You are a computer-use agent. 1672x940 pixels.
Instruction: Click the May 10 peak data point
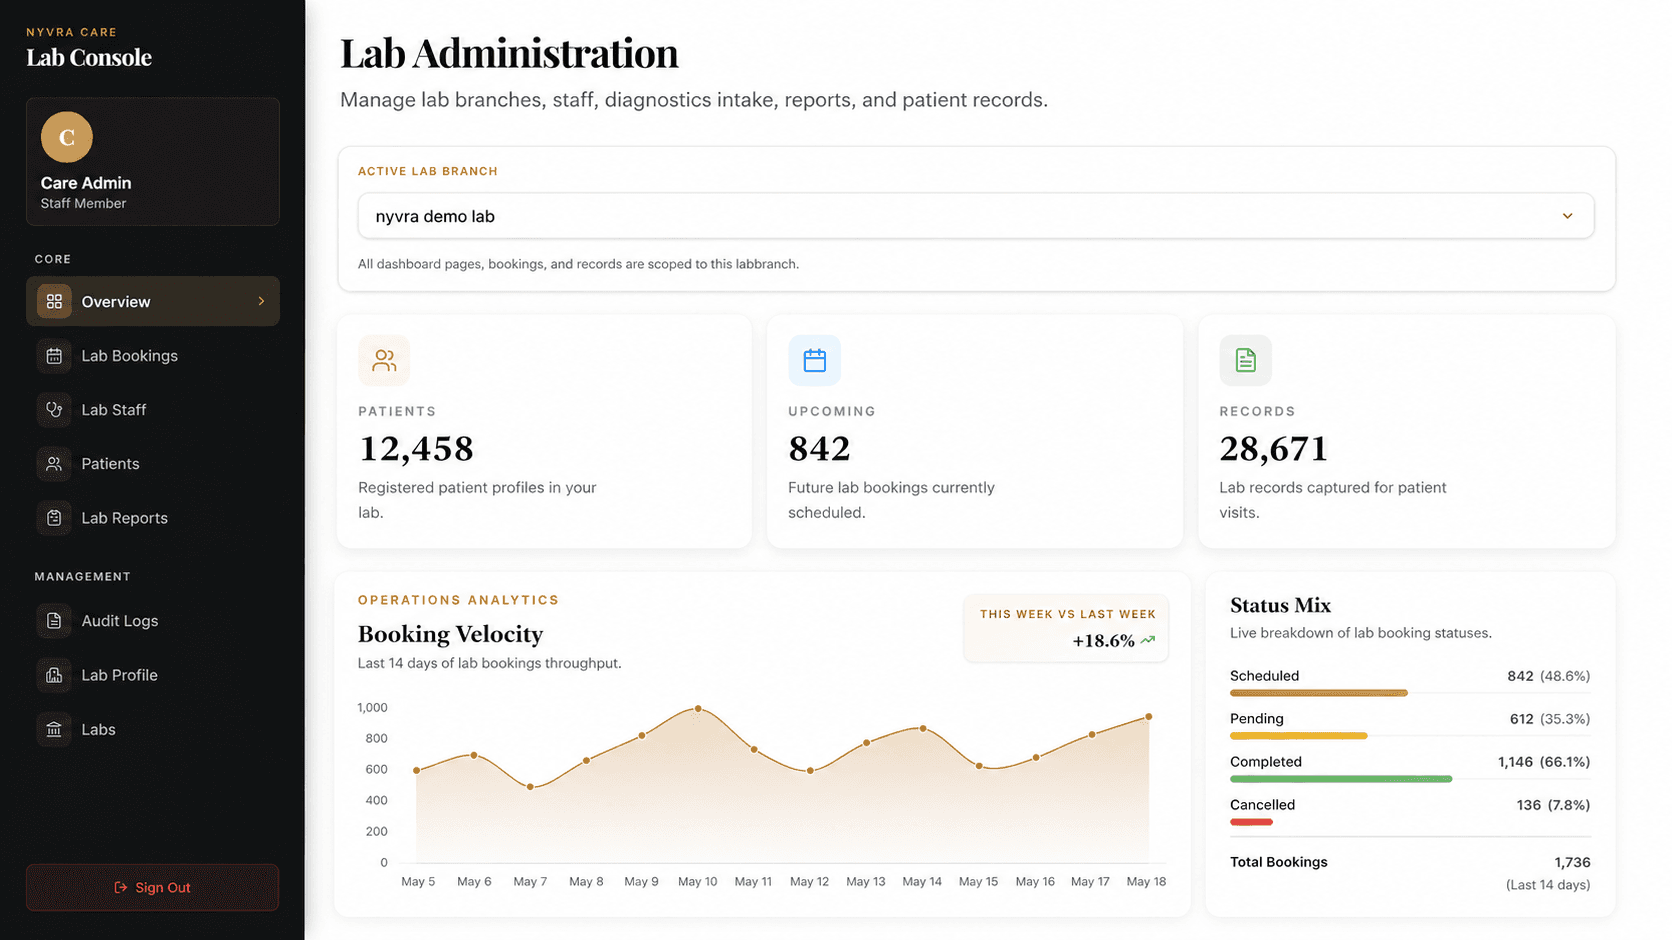(698, 708)
